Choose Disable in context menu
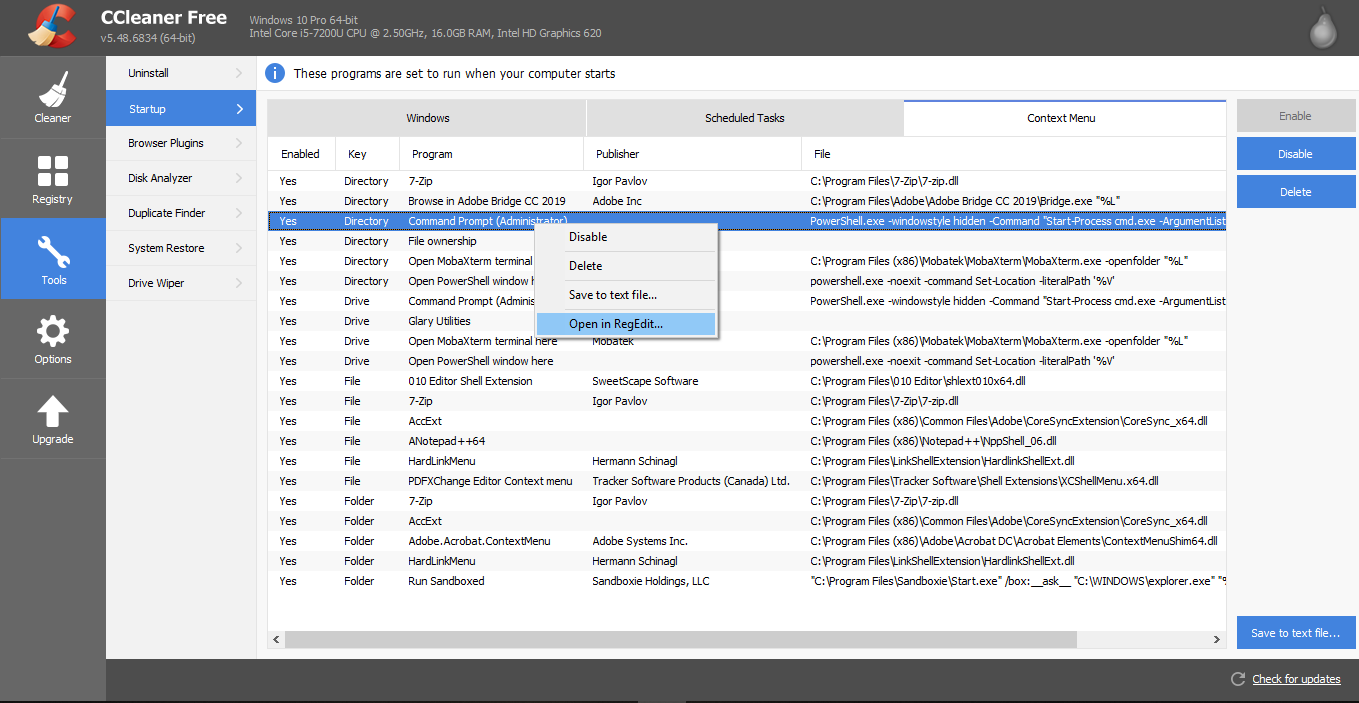 point(626,237)
